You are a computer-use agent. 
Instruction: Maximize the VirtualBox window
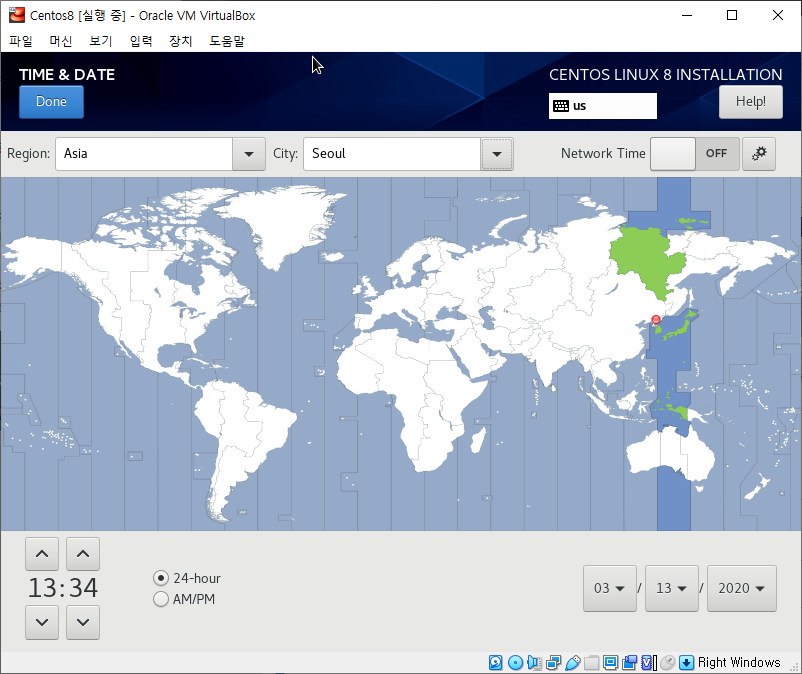(732, 15)
